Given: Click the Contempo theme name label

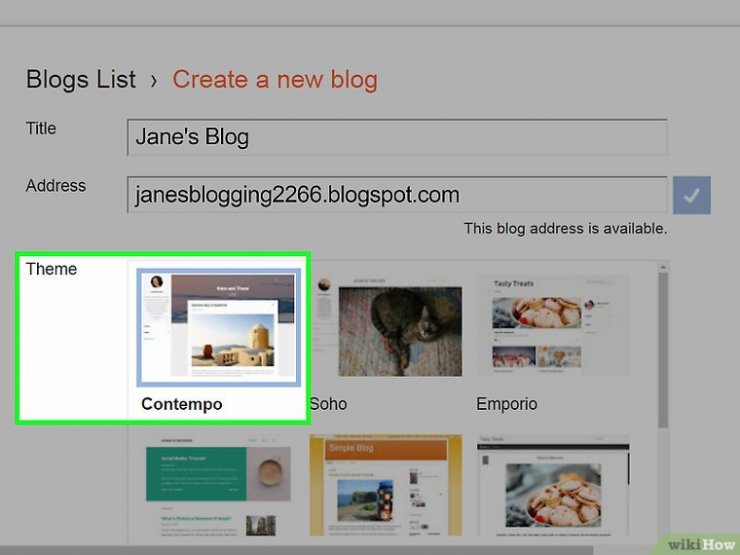Looking at the screenshot, I should tap(182, 404).
